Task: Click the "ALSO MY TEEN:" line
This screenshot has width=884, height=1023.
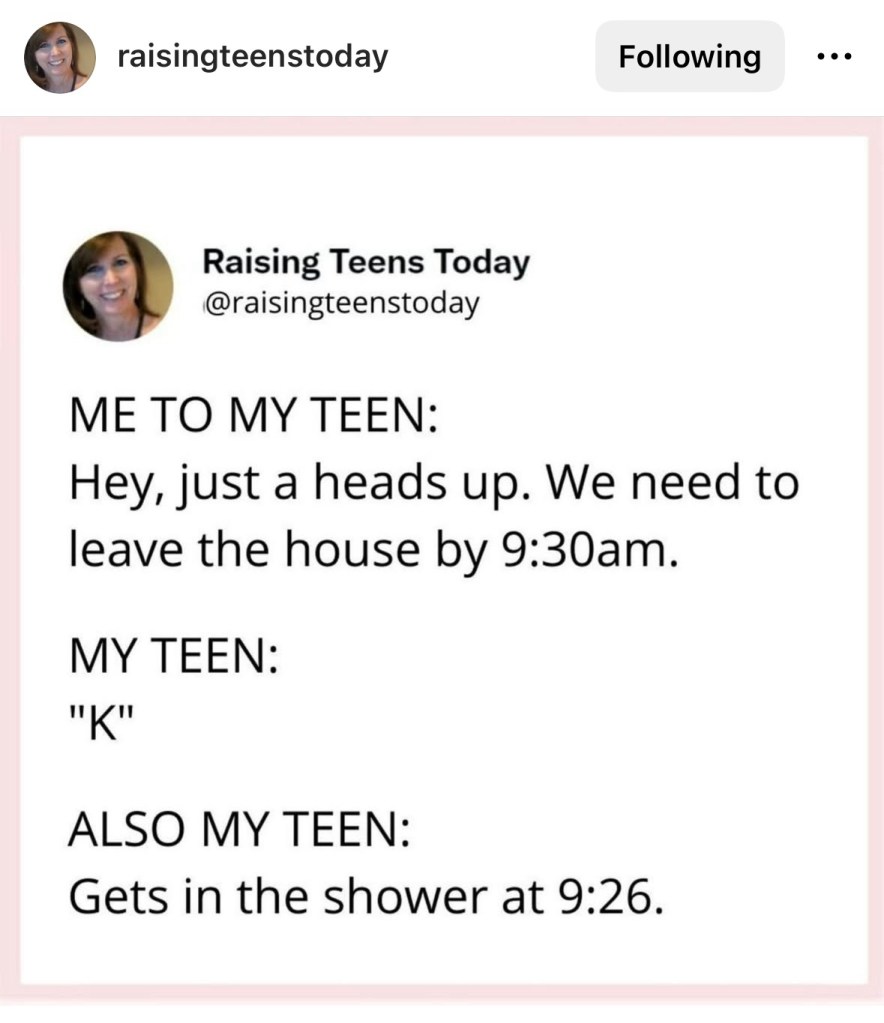Action: pyautogui.click(x=238, y=830)
